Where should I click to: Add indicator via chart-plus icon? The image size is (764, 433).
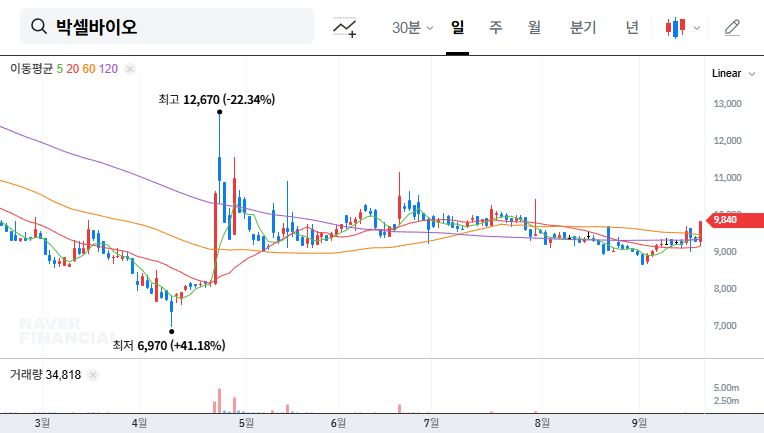point(344,27)
